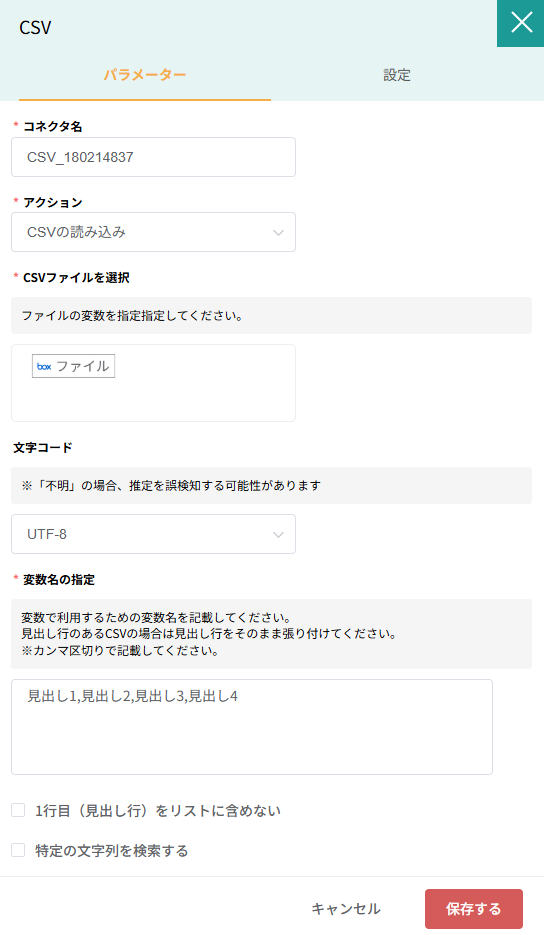This screenshot has width=544, height=935.
Task: Focus the コネクタ名 input with CSV_180214837
Action: click(x=153, y=157)
